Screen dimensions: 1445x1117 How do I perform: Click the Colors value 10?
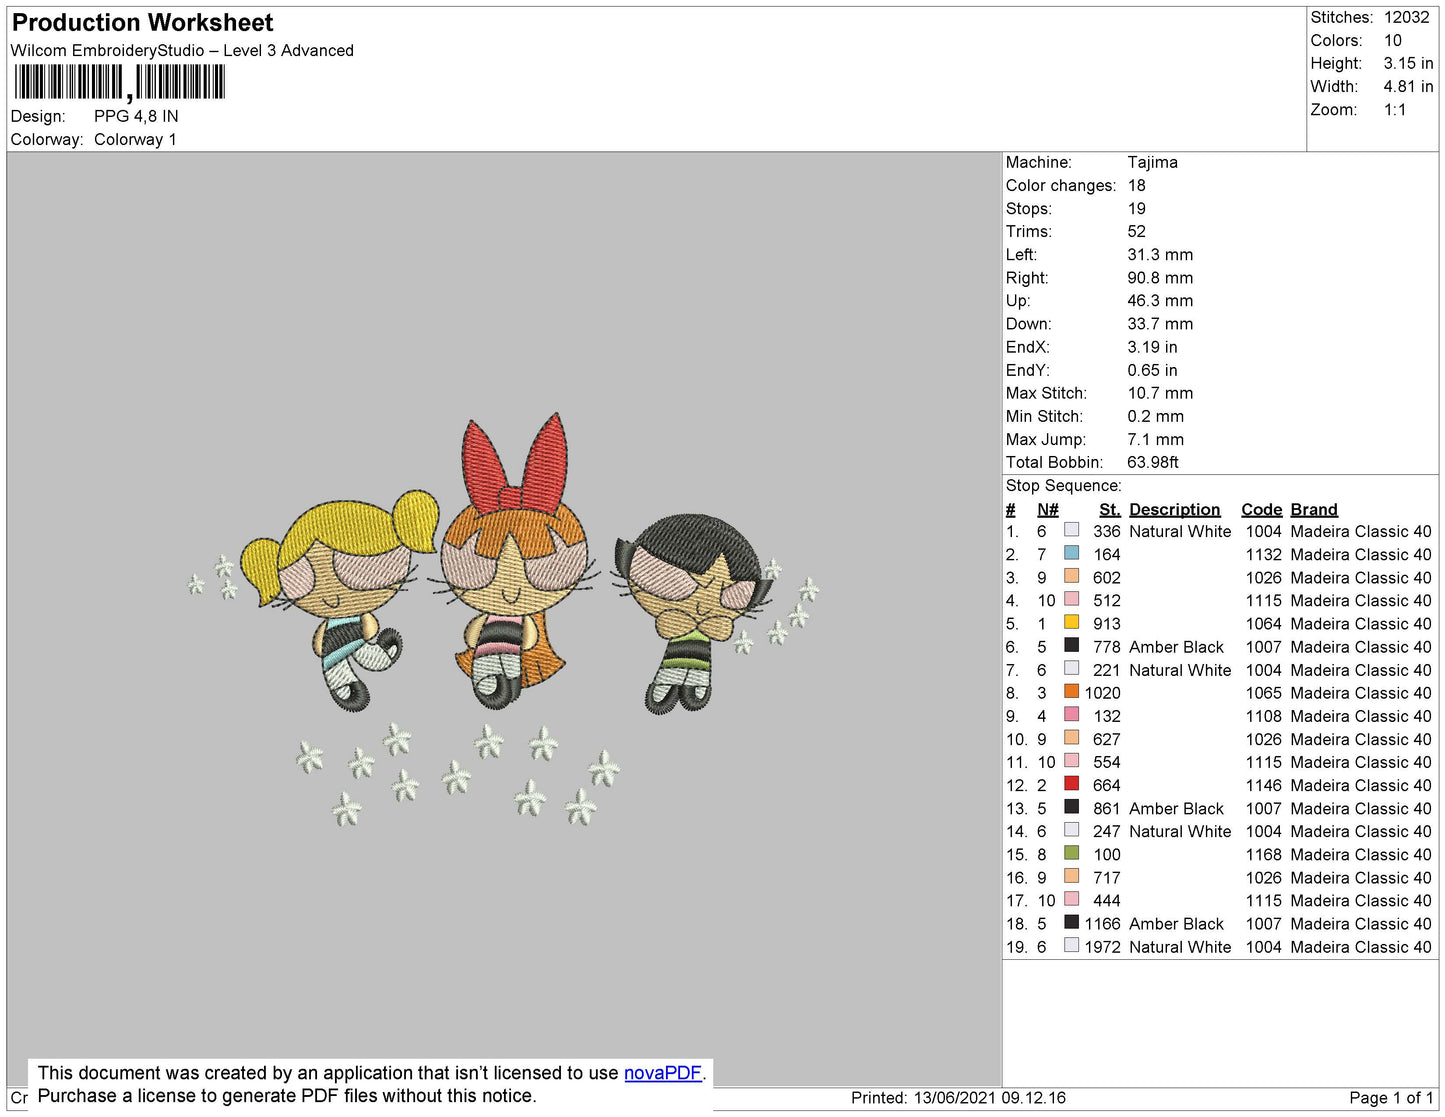click(x=1393, y=40)
